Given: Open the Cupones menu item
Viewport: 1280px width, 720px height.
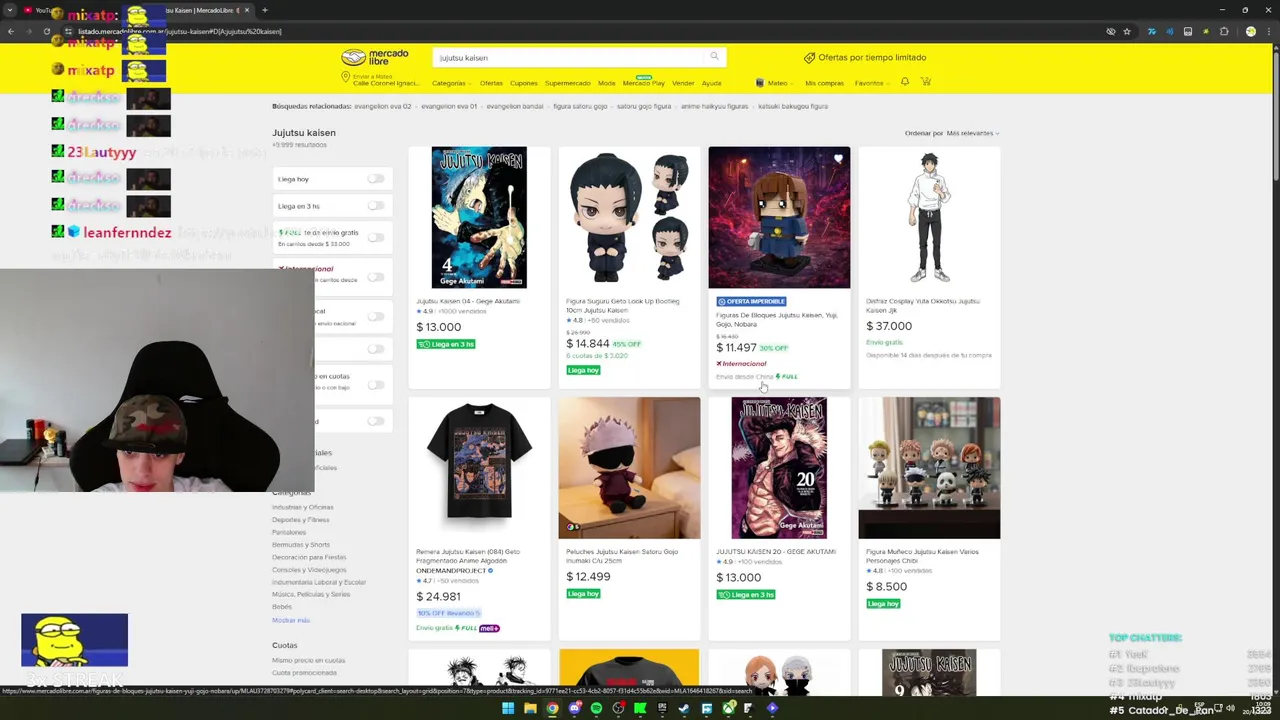Looking at the screenshot, I should [x=523, y=83].
